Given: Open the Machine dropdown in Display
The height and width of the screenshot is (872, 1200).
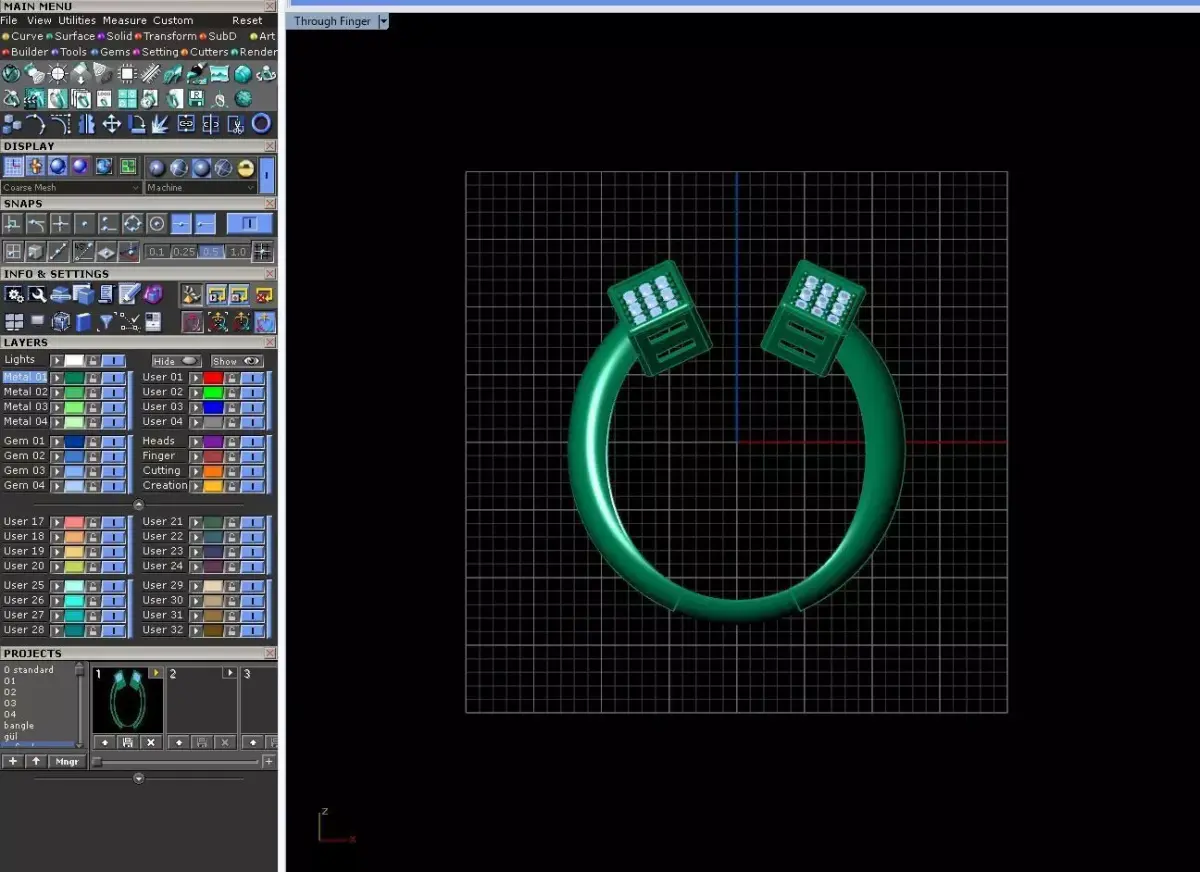Looking at the screenshot, I should click(x=202, y=188).
